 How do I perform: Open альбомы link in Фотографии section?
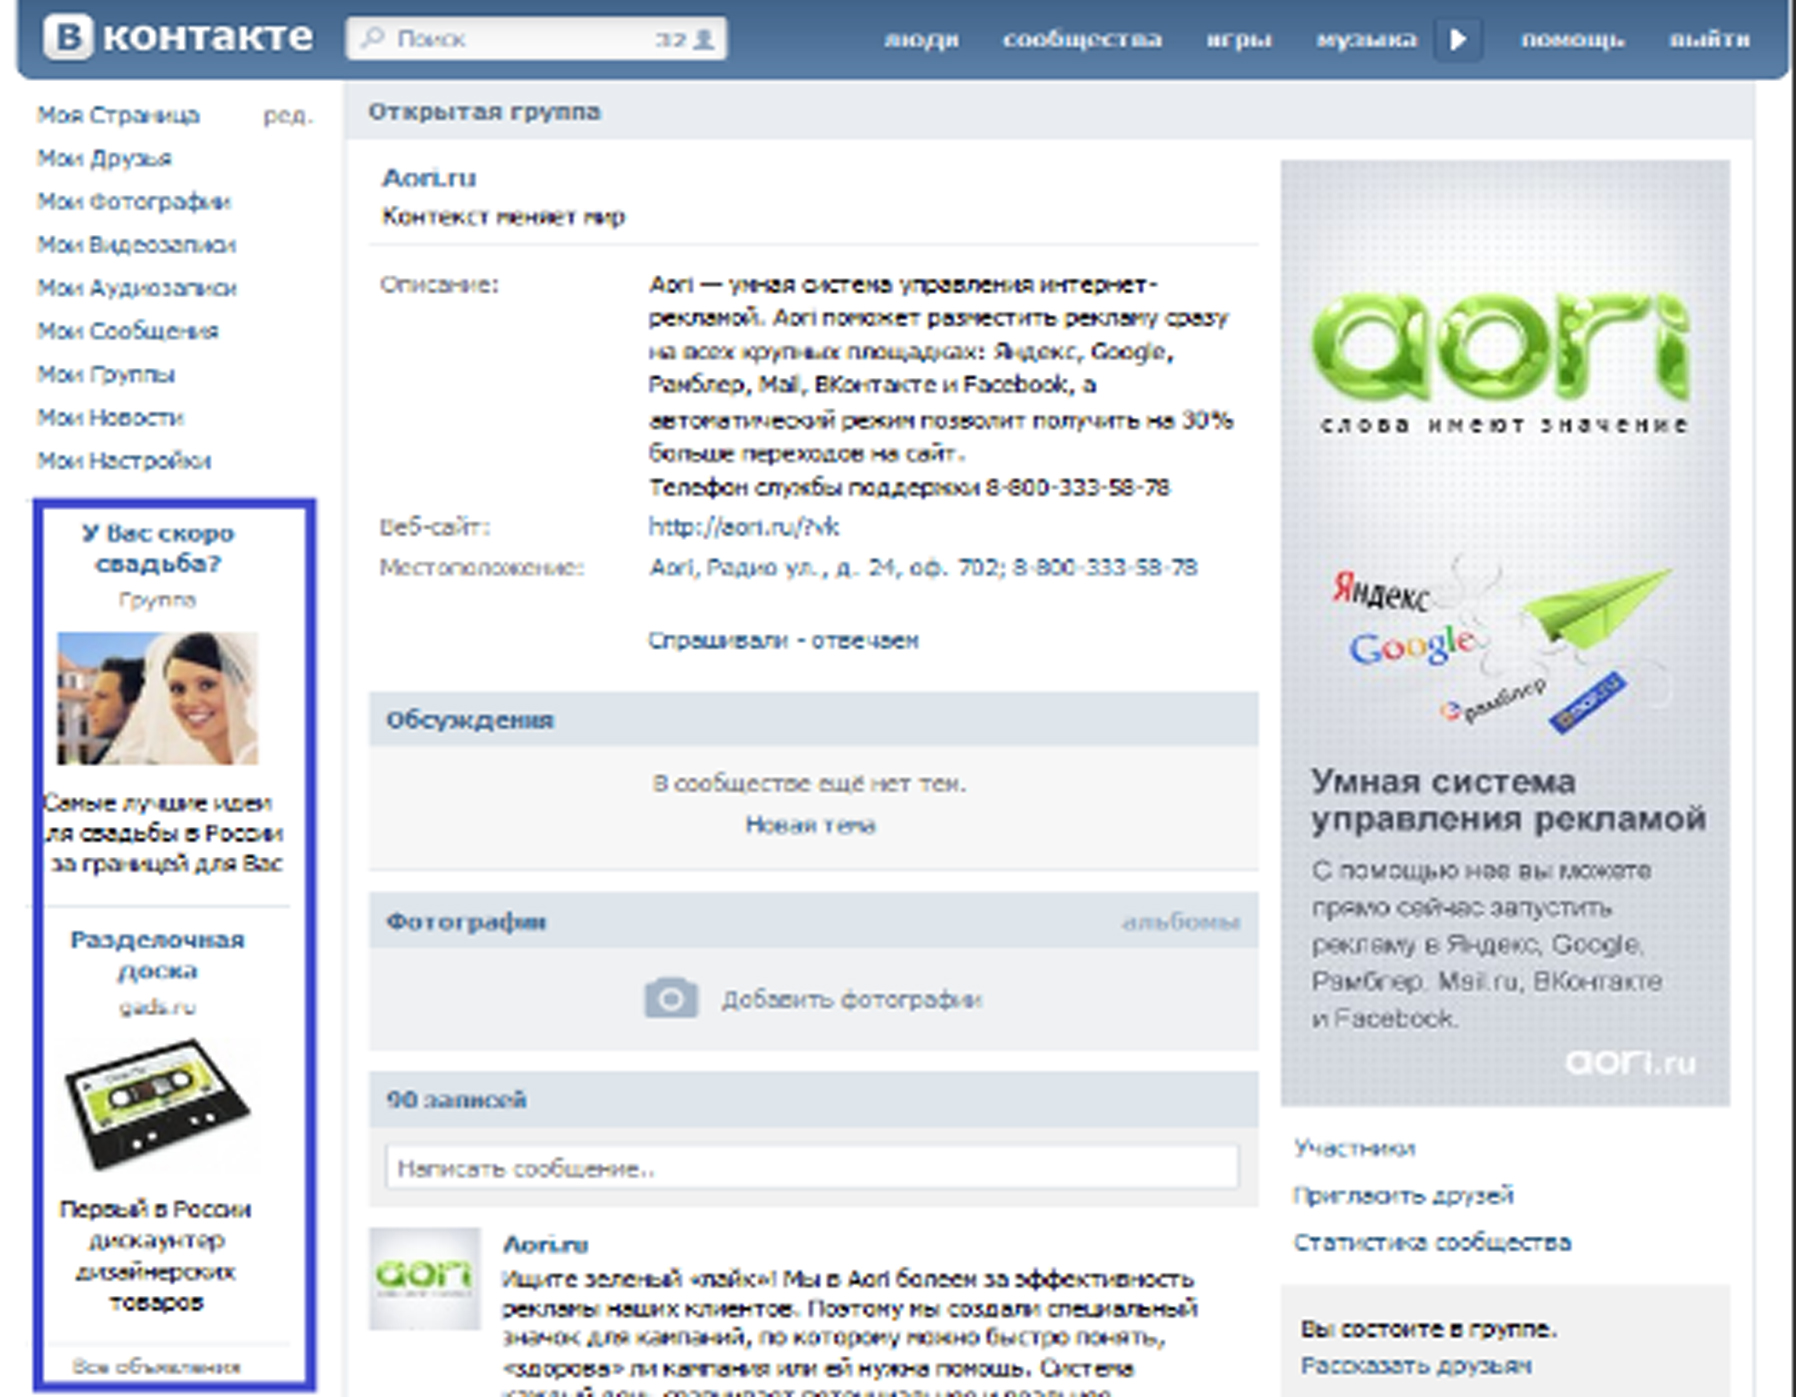click(x=1180, y=922)
